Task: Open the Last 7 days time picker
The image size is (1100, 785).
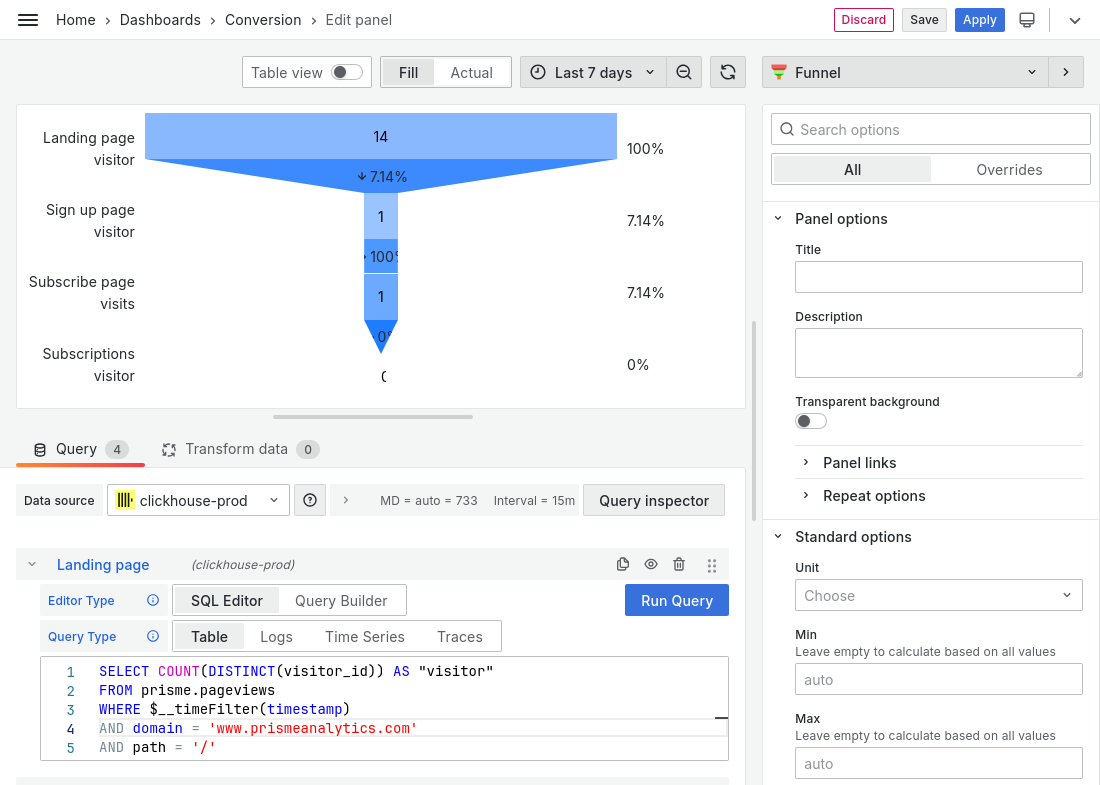Action: (593, 72)
